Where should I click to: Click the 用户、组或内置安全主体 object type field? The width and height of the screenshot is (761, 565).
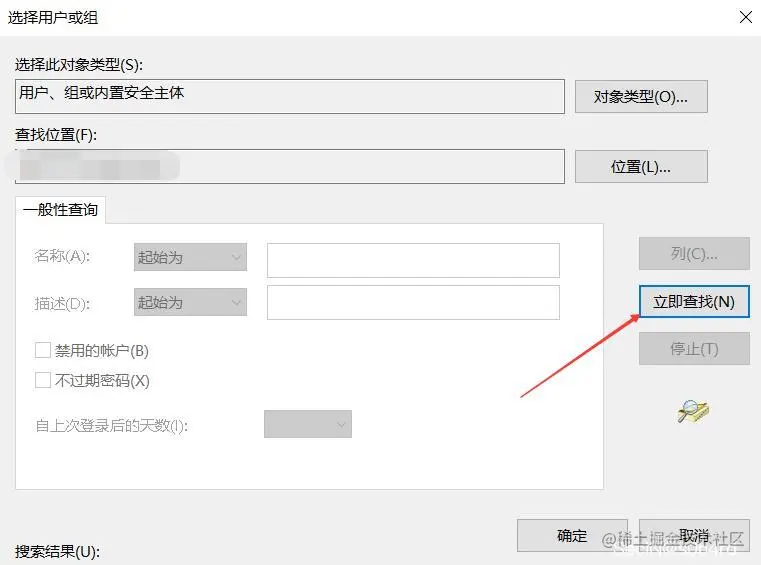tap(290, 97)
